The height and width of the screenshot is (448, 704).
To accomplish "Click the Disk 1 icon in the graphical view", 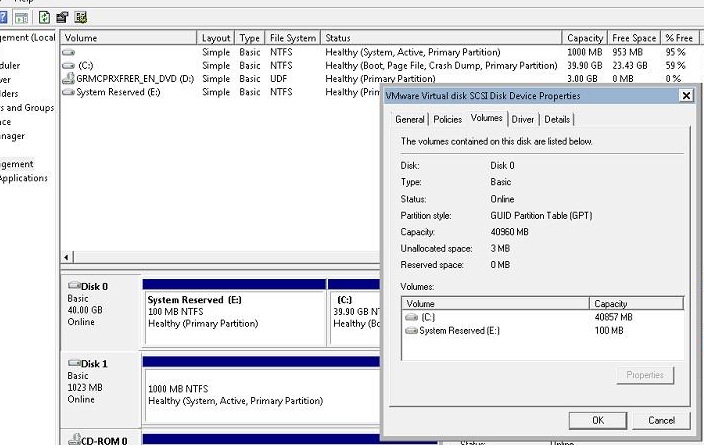I will pos(74,363).
